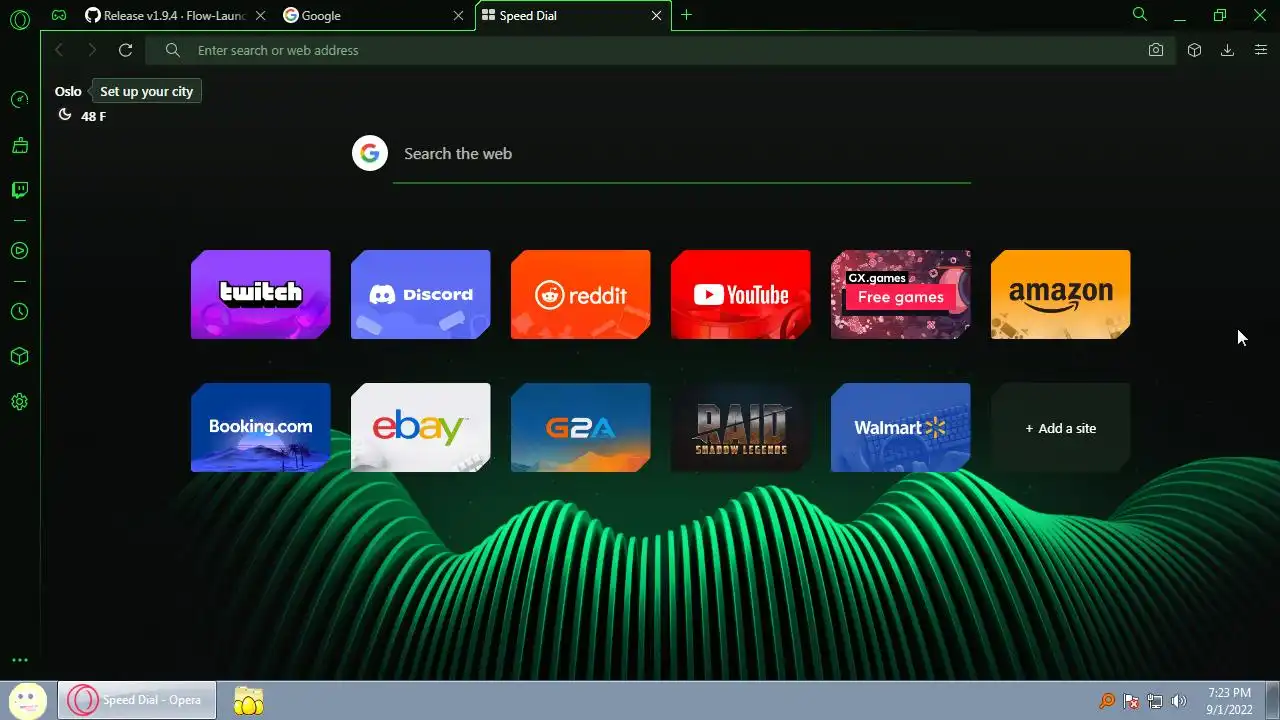This screenshot has width=1280, height=720.
Task: Open GX Cleaner icon in sidebar
Action: [x=19, y=145]
